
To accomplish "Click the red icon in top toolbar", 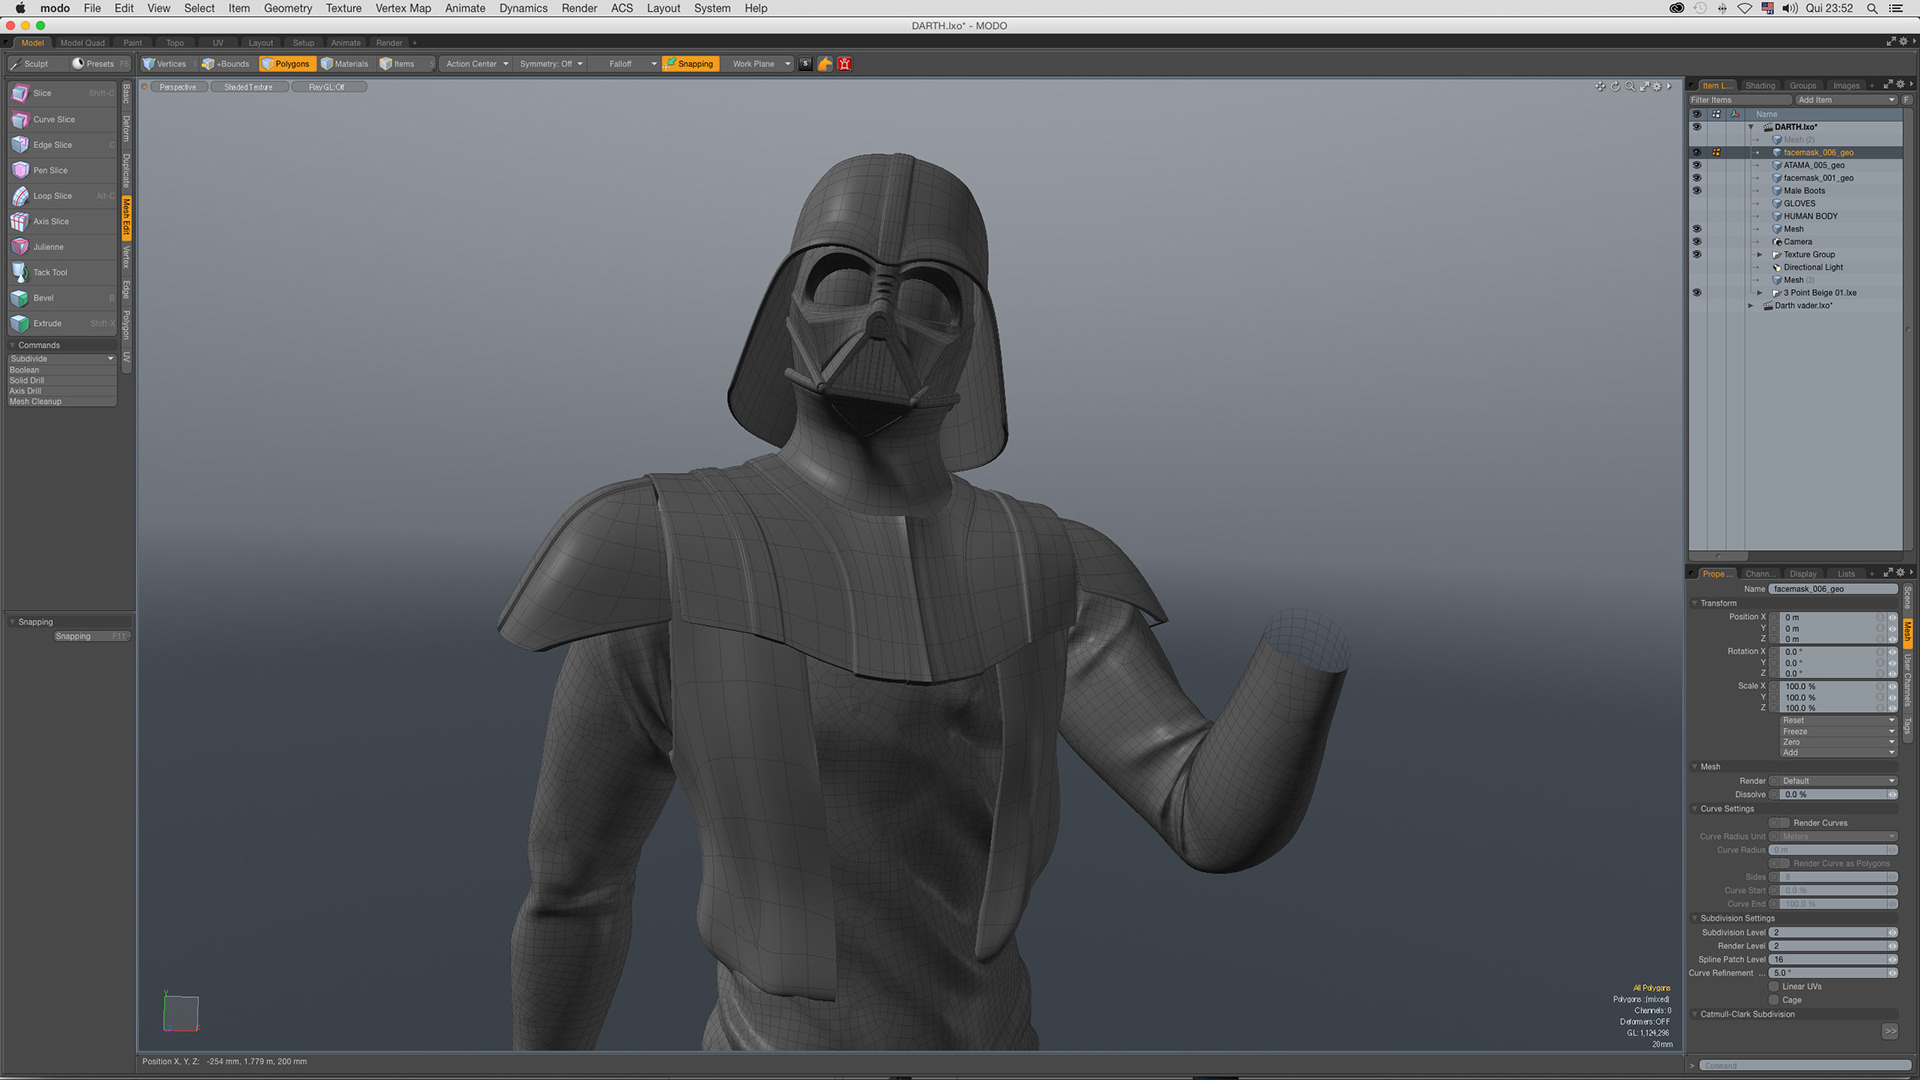I will (x=845, y=64).
